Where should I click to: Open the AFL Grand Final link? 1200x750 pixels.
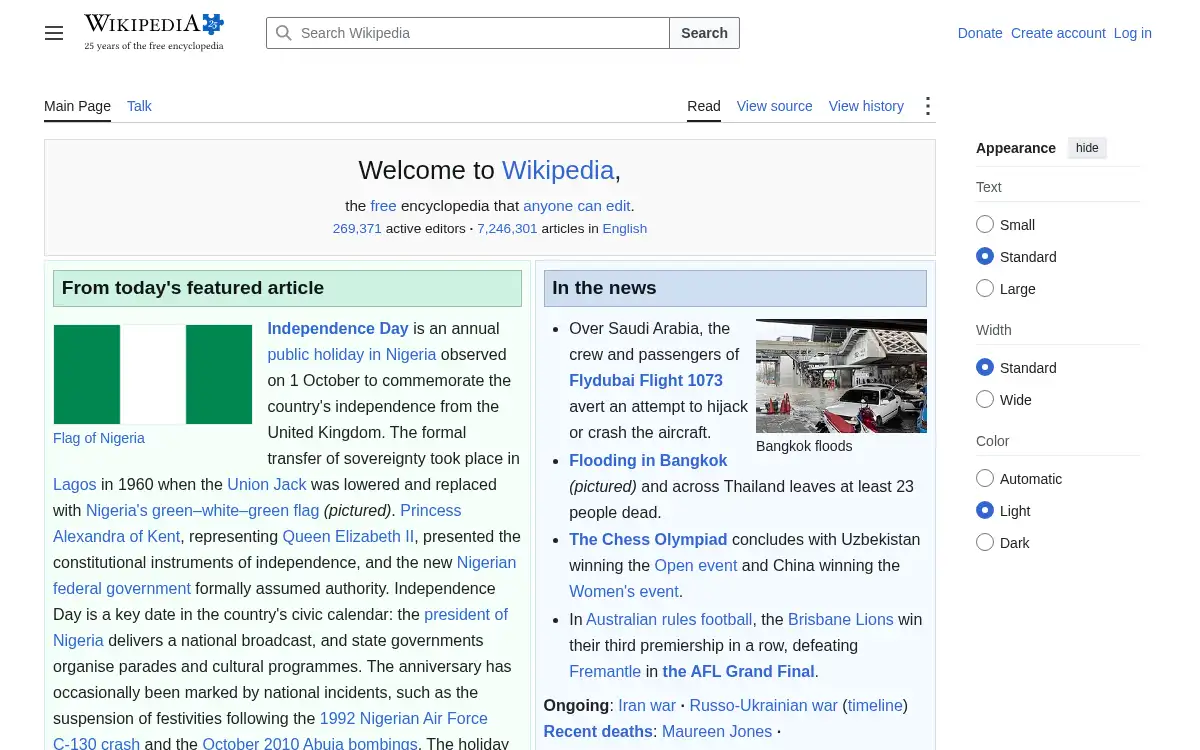click(x=739, y=671)
